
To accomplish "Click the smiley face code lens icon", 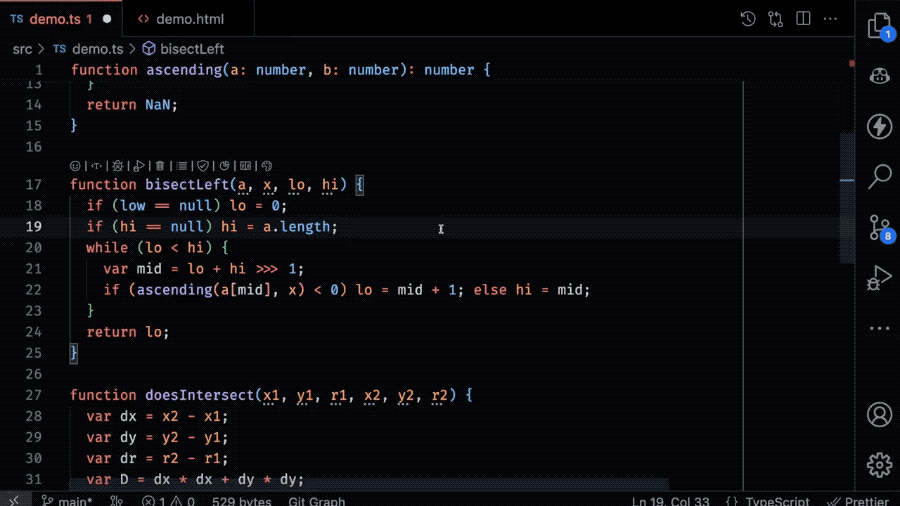I will 75,166.
